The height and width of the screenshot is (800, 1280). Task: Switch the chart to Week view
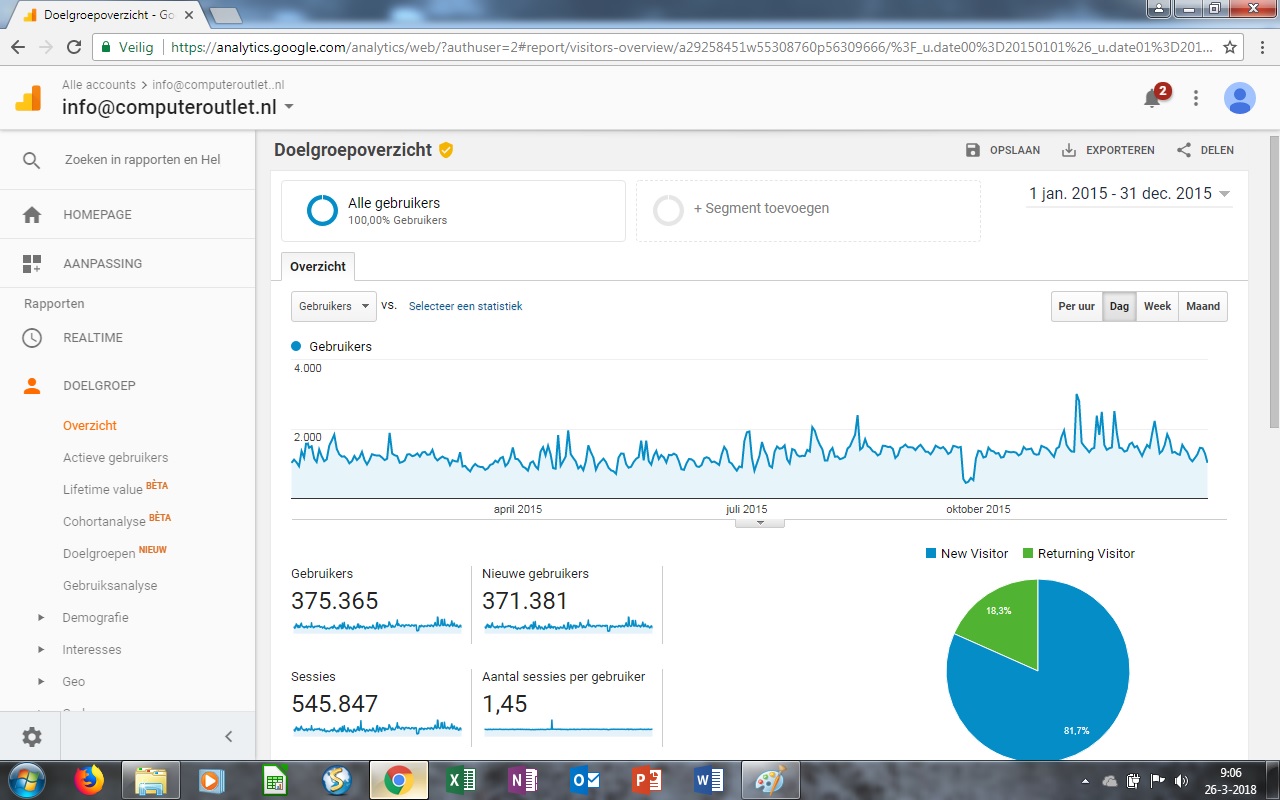[x=1157, y=306]
